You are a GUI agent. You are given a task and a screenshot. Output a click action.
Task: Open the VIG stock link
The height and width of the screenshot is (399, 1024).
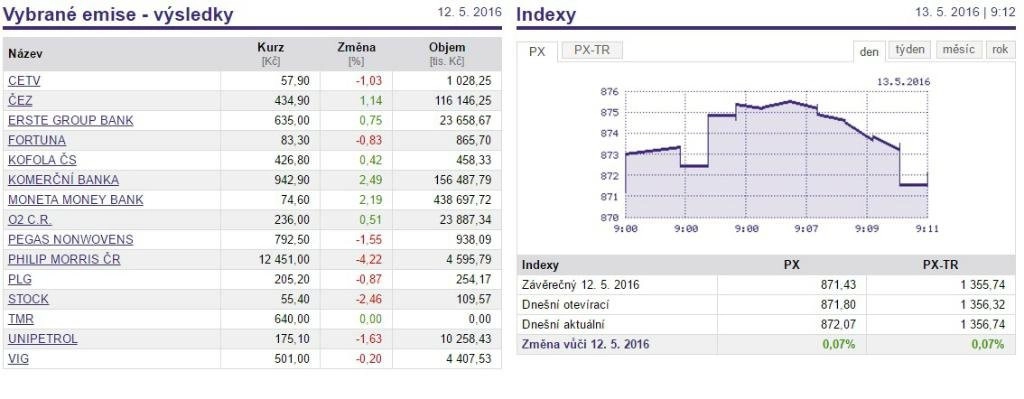18,359
